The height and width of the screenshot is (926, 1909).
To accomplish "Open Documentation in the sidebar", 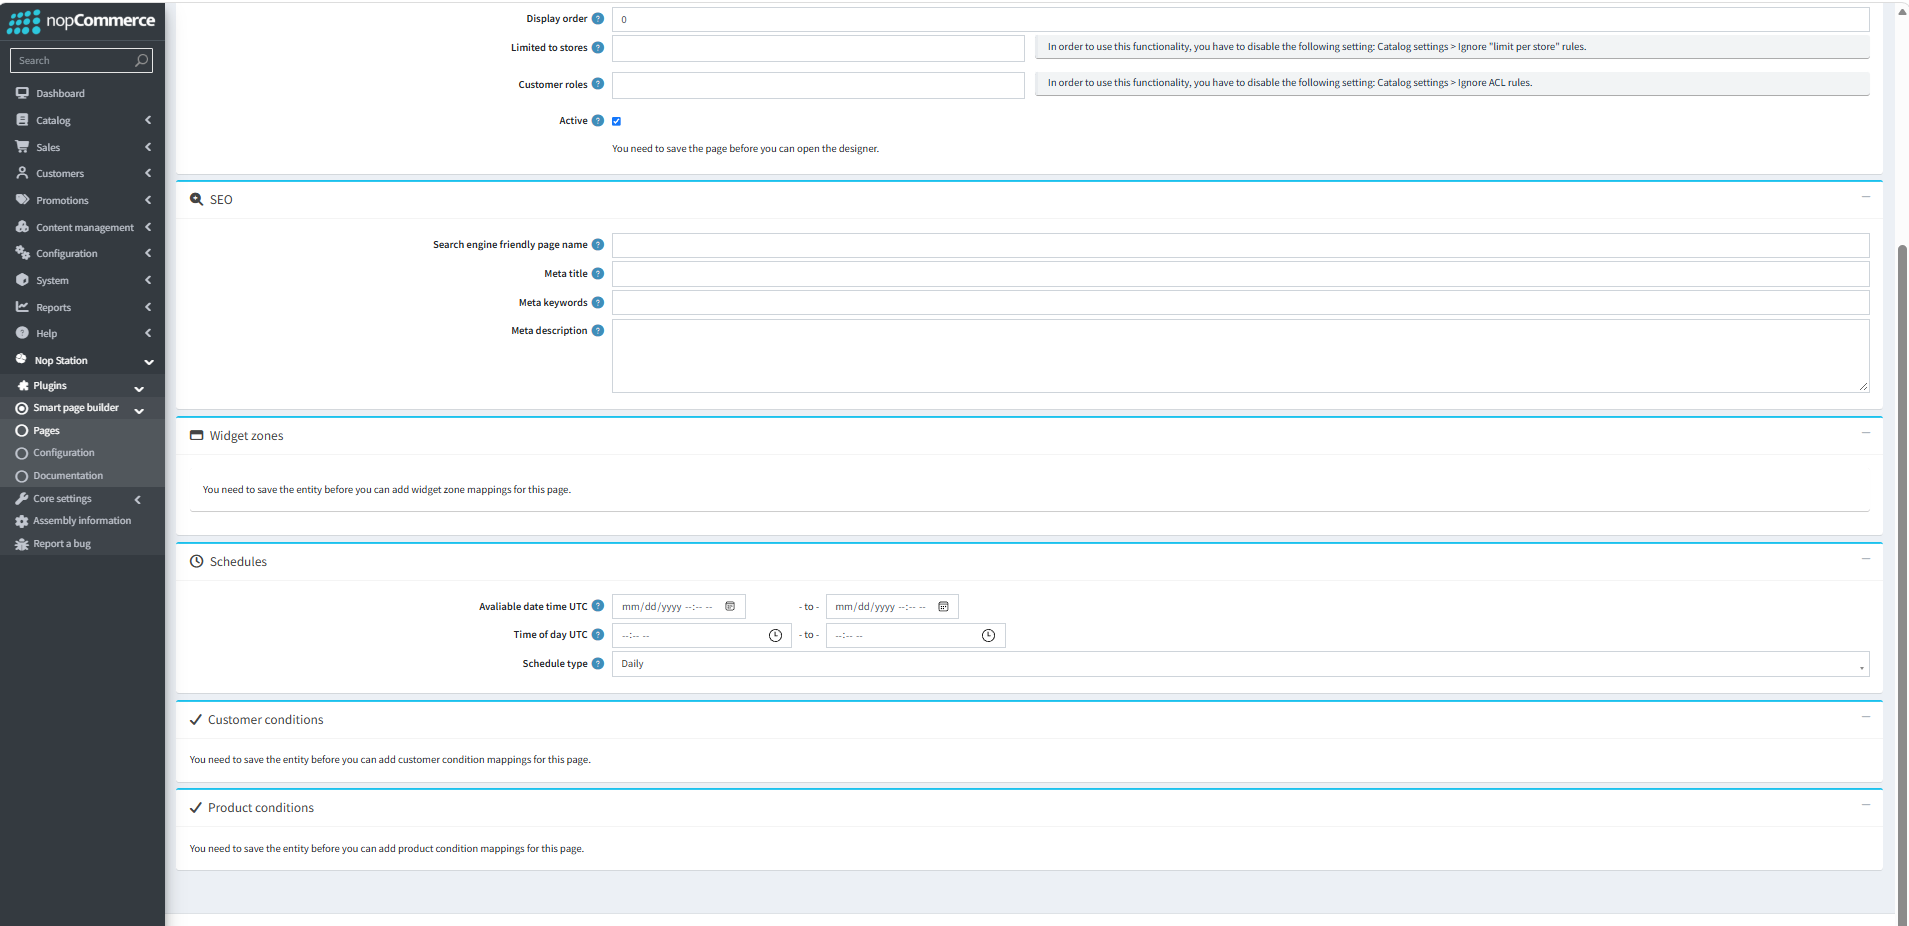I will (x=82, y=476).
